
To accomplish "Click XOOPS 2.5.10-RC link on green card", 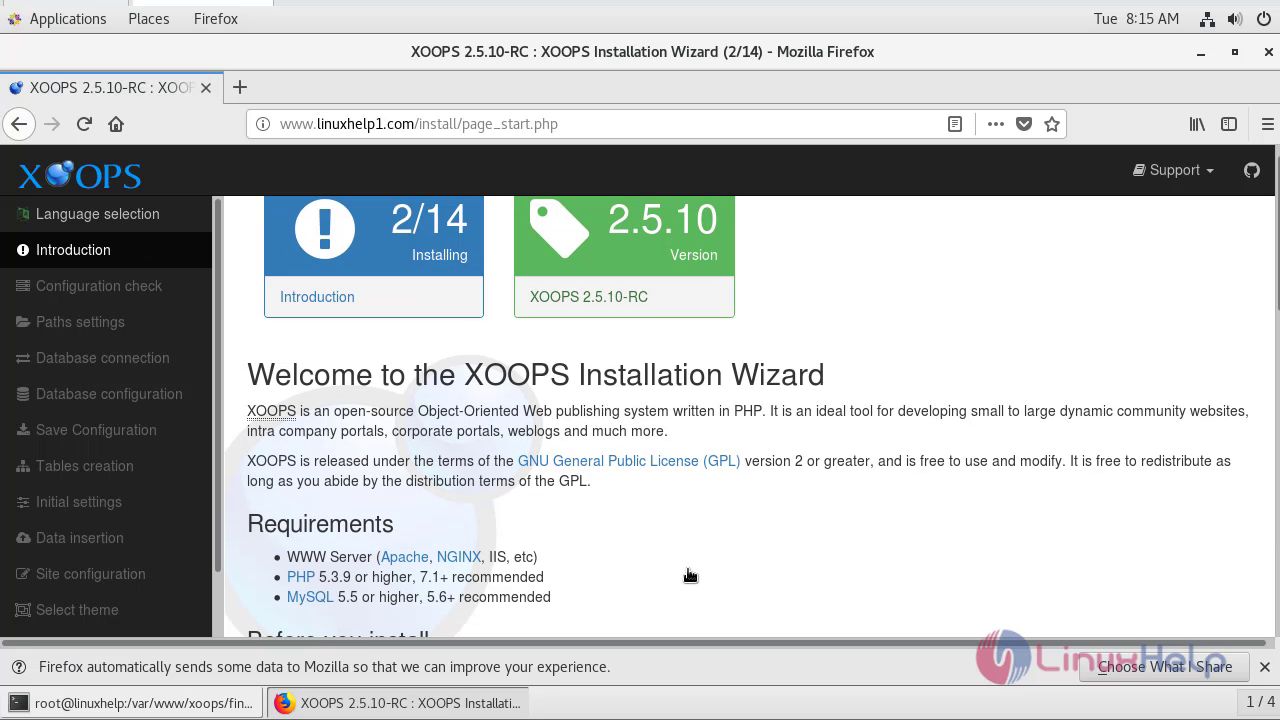I will pos(589,297).
